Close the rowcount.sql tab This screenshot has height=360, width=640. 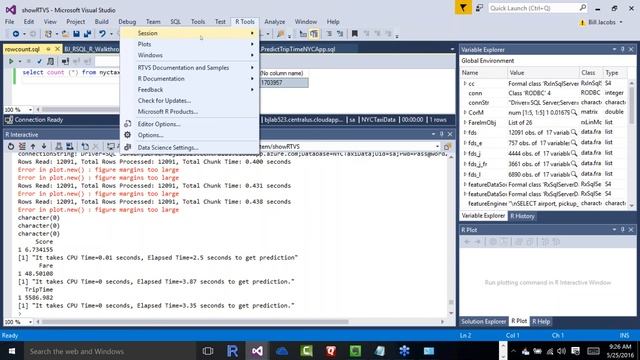57,49
